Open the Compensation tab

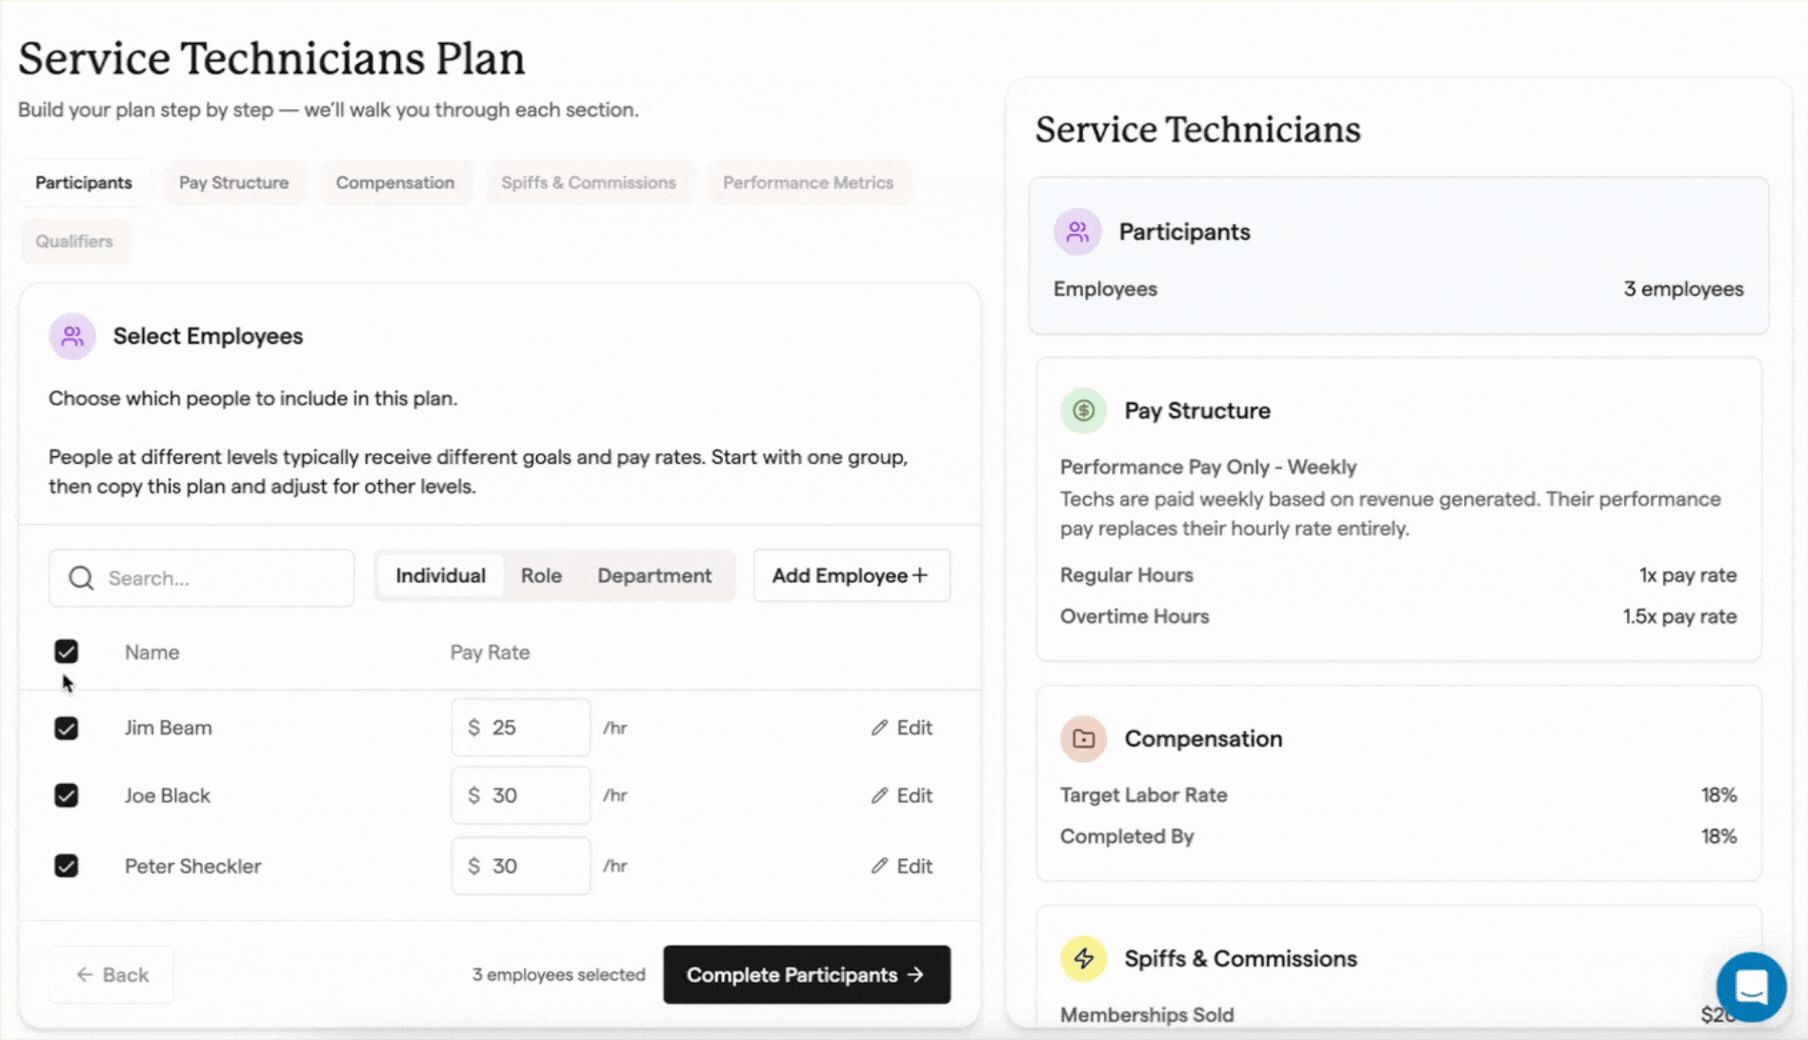coord(395,183)
